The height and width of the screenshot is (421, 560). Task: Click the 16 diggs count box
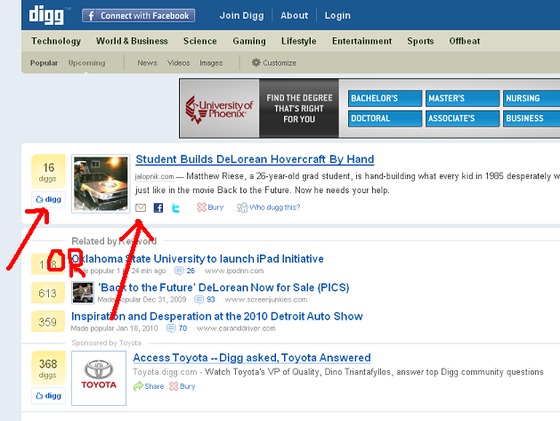pos(48,172)
